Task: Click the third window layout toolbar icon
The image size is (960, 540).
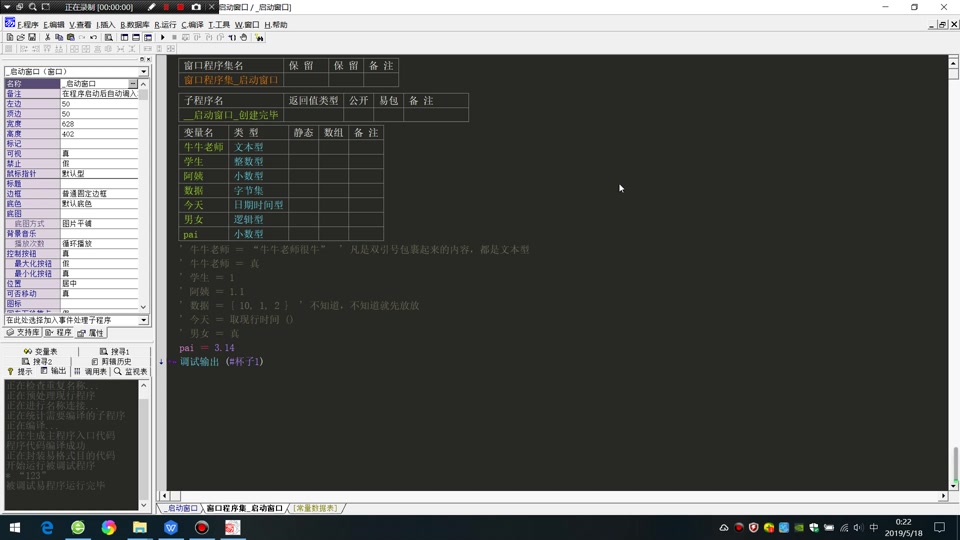Action: tap(148, 37)
